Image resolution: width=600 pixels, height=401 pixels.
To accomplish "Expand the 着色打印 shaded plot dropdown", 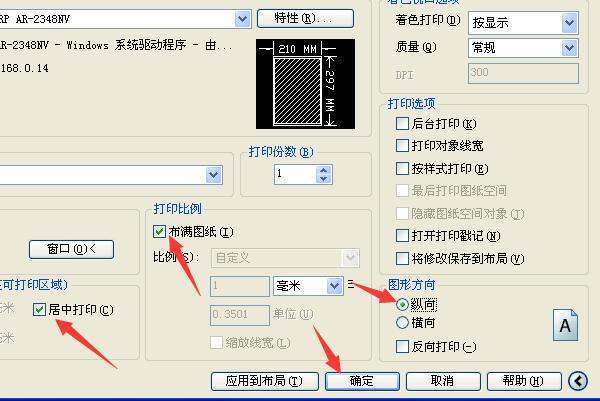I will [x=569, y=22].
